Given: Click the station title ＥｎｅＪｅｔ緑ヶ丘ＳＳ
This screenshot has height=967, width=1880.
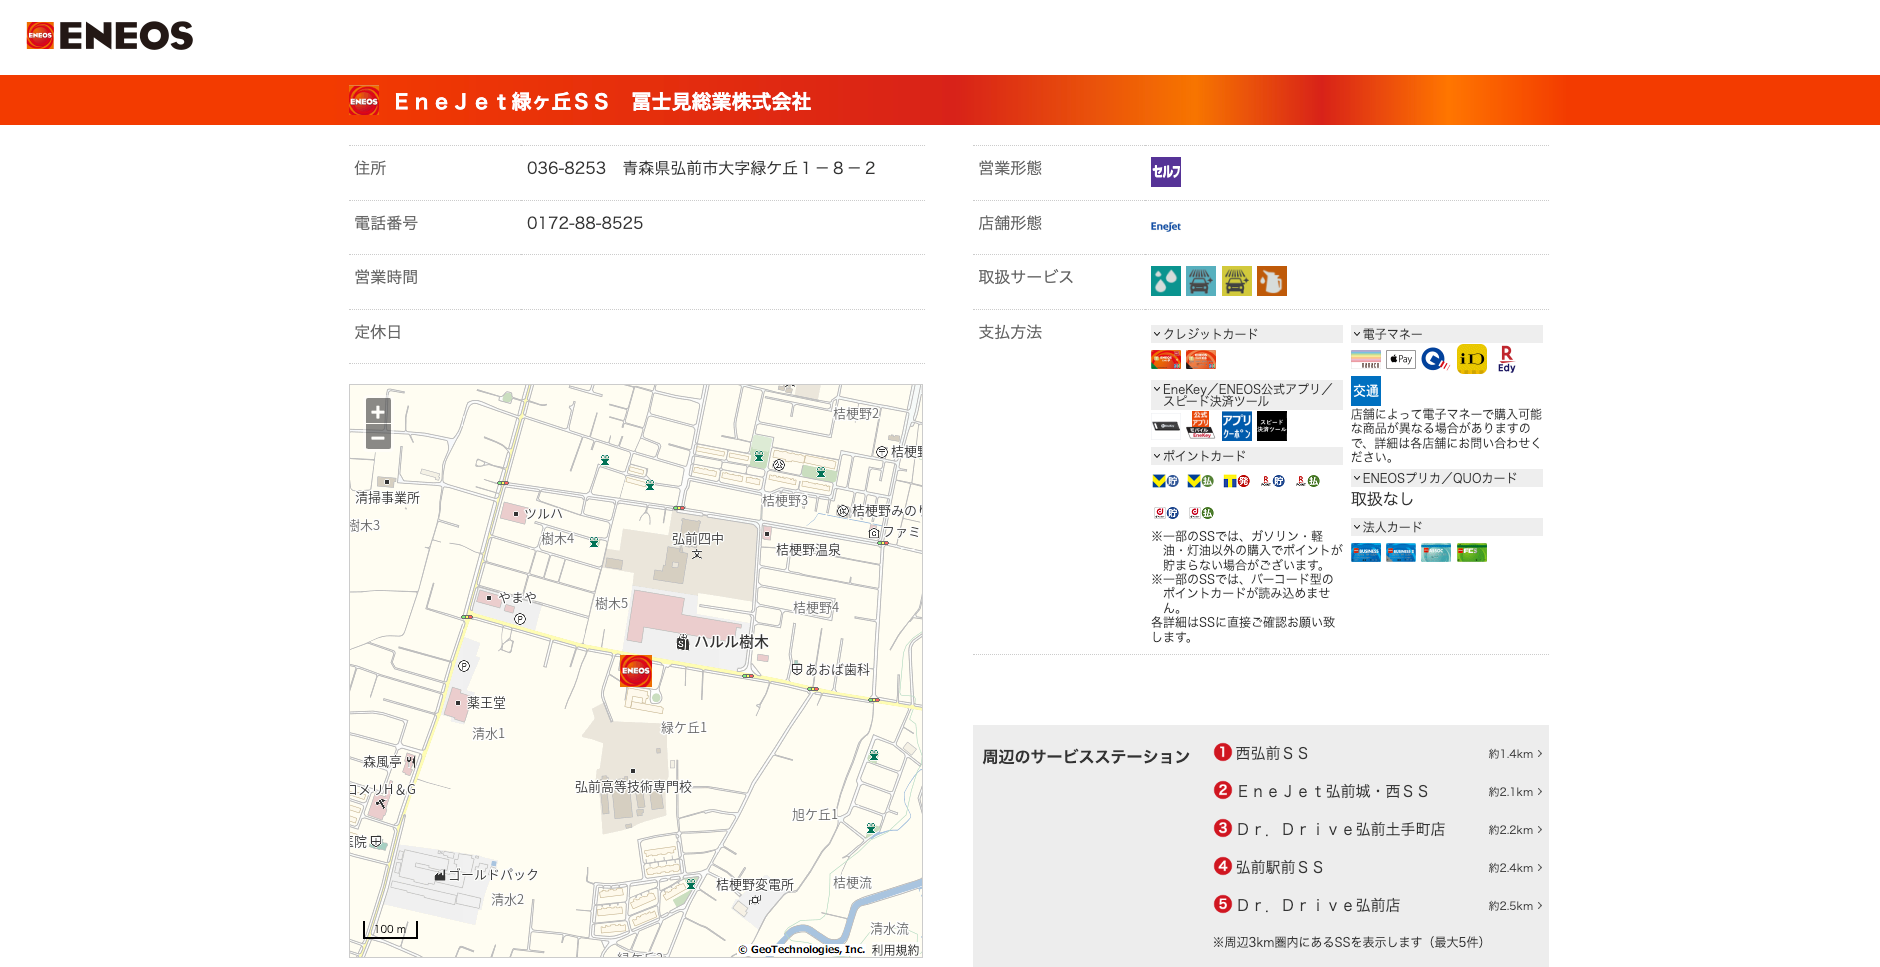Looking at the screenshot, I should click(x=501, y=102).
